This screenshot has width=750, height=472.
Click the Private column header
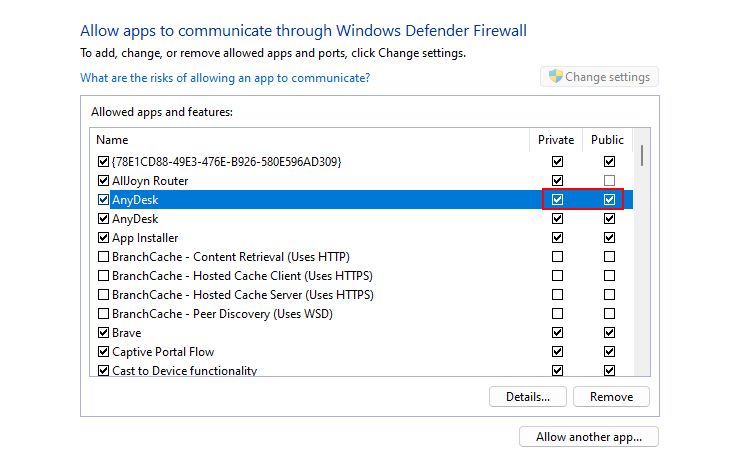point(556,140)
